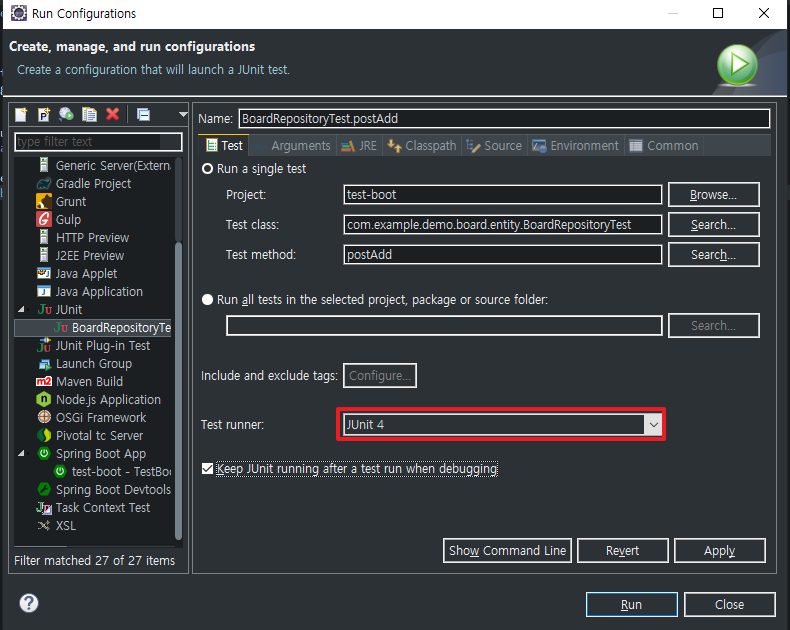This screenshot has width=790, height=630.
Task: Open the filter view menu dropdown arrow
Action: [x=183, y=115]
